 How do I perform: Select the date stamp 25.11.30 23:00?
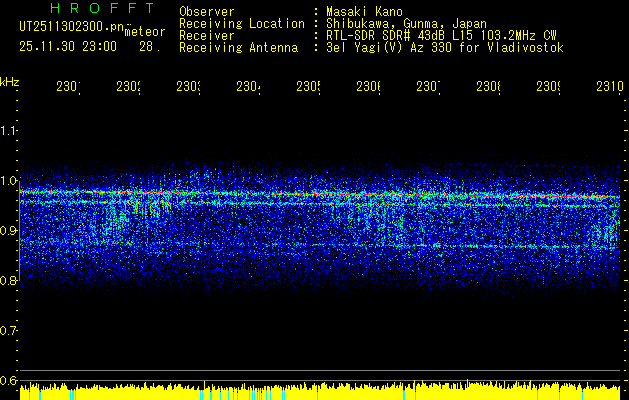(68, 47)
